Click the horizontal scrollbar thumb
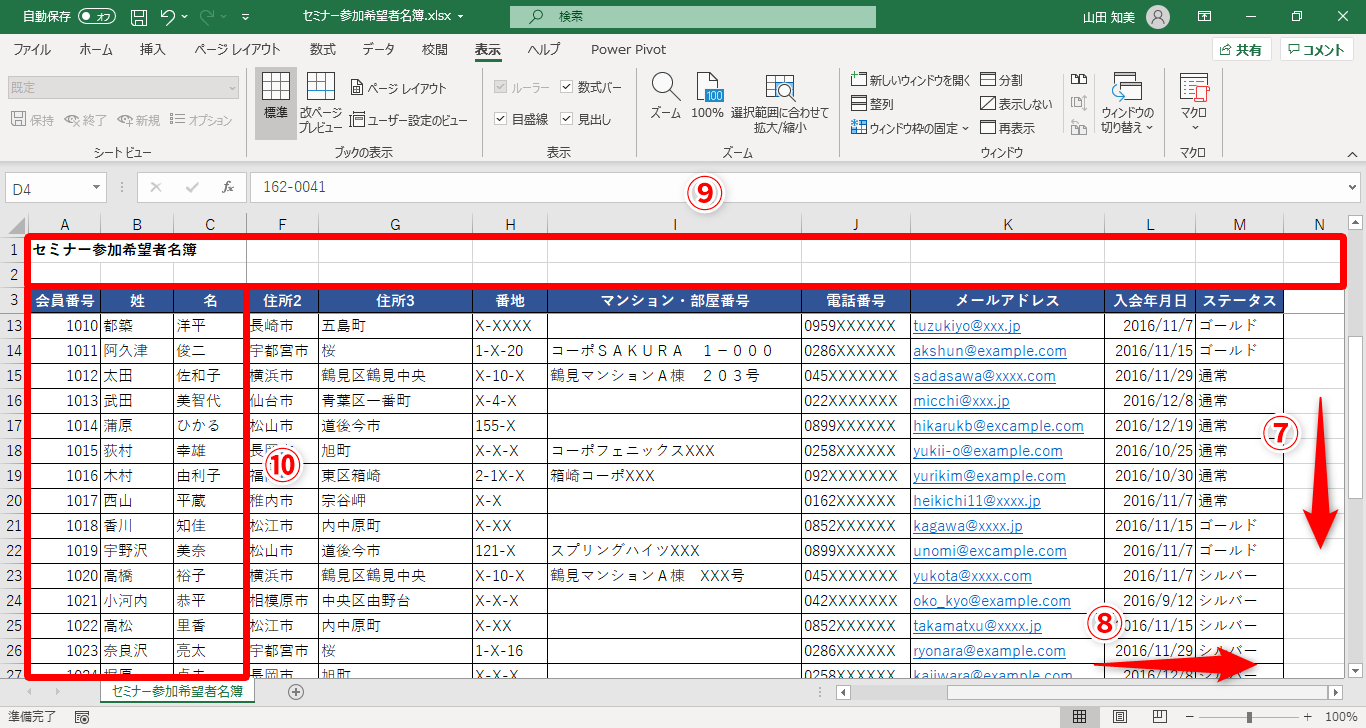Image resolution: width=1366 pixels, height=728 pixels. [x=1135, y=691]
